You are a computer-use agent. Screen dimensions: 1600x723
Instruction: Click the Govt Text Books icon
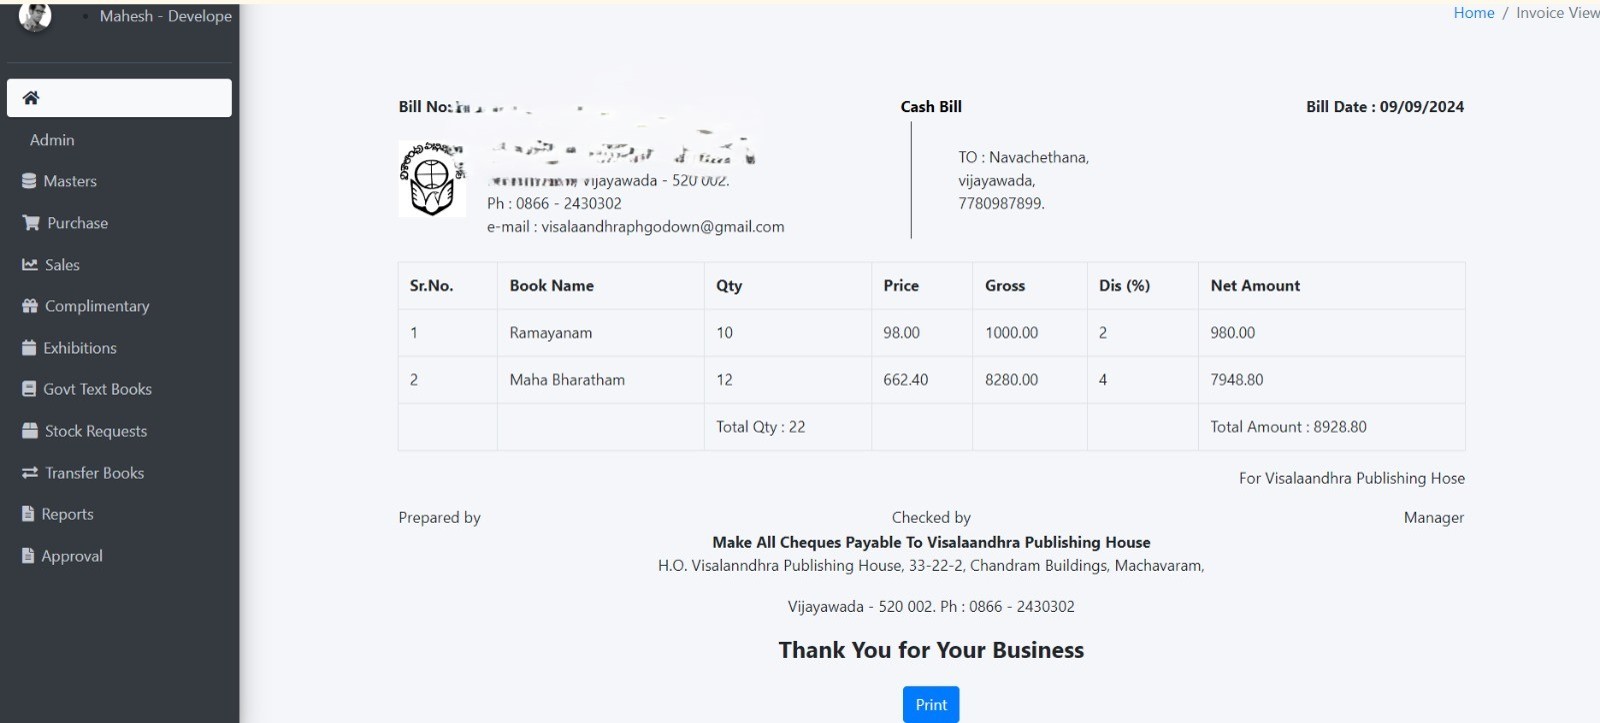pos(29,389)
